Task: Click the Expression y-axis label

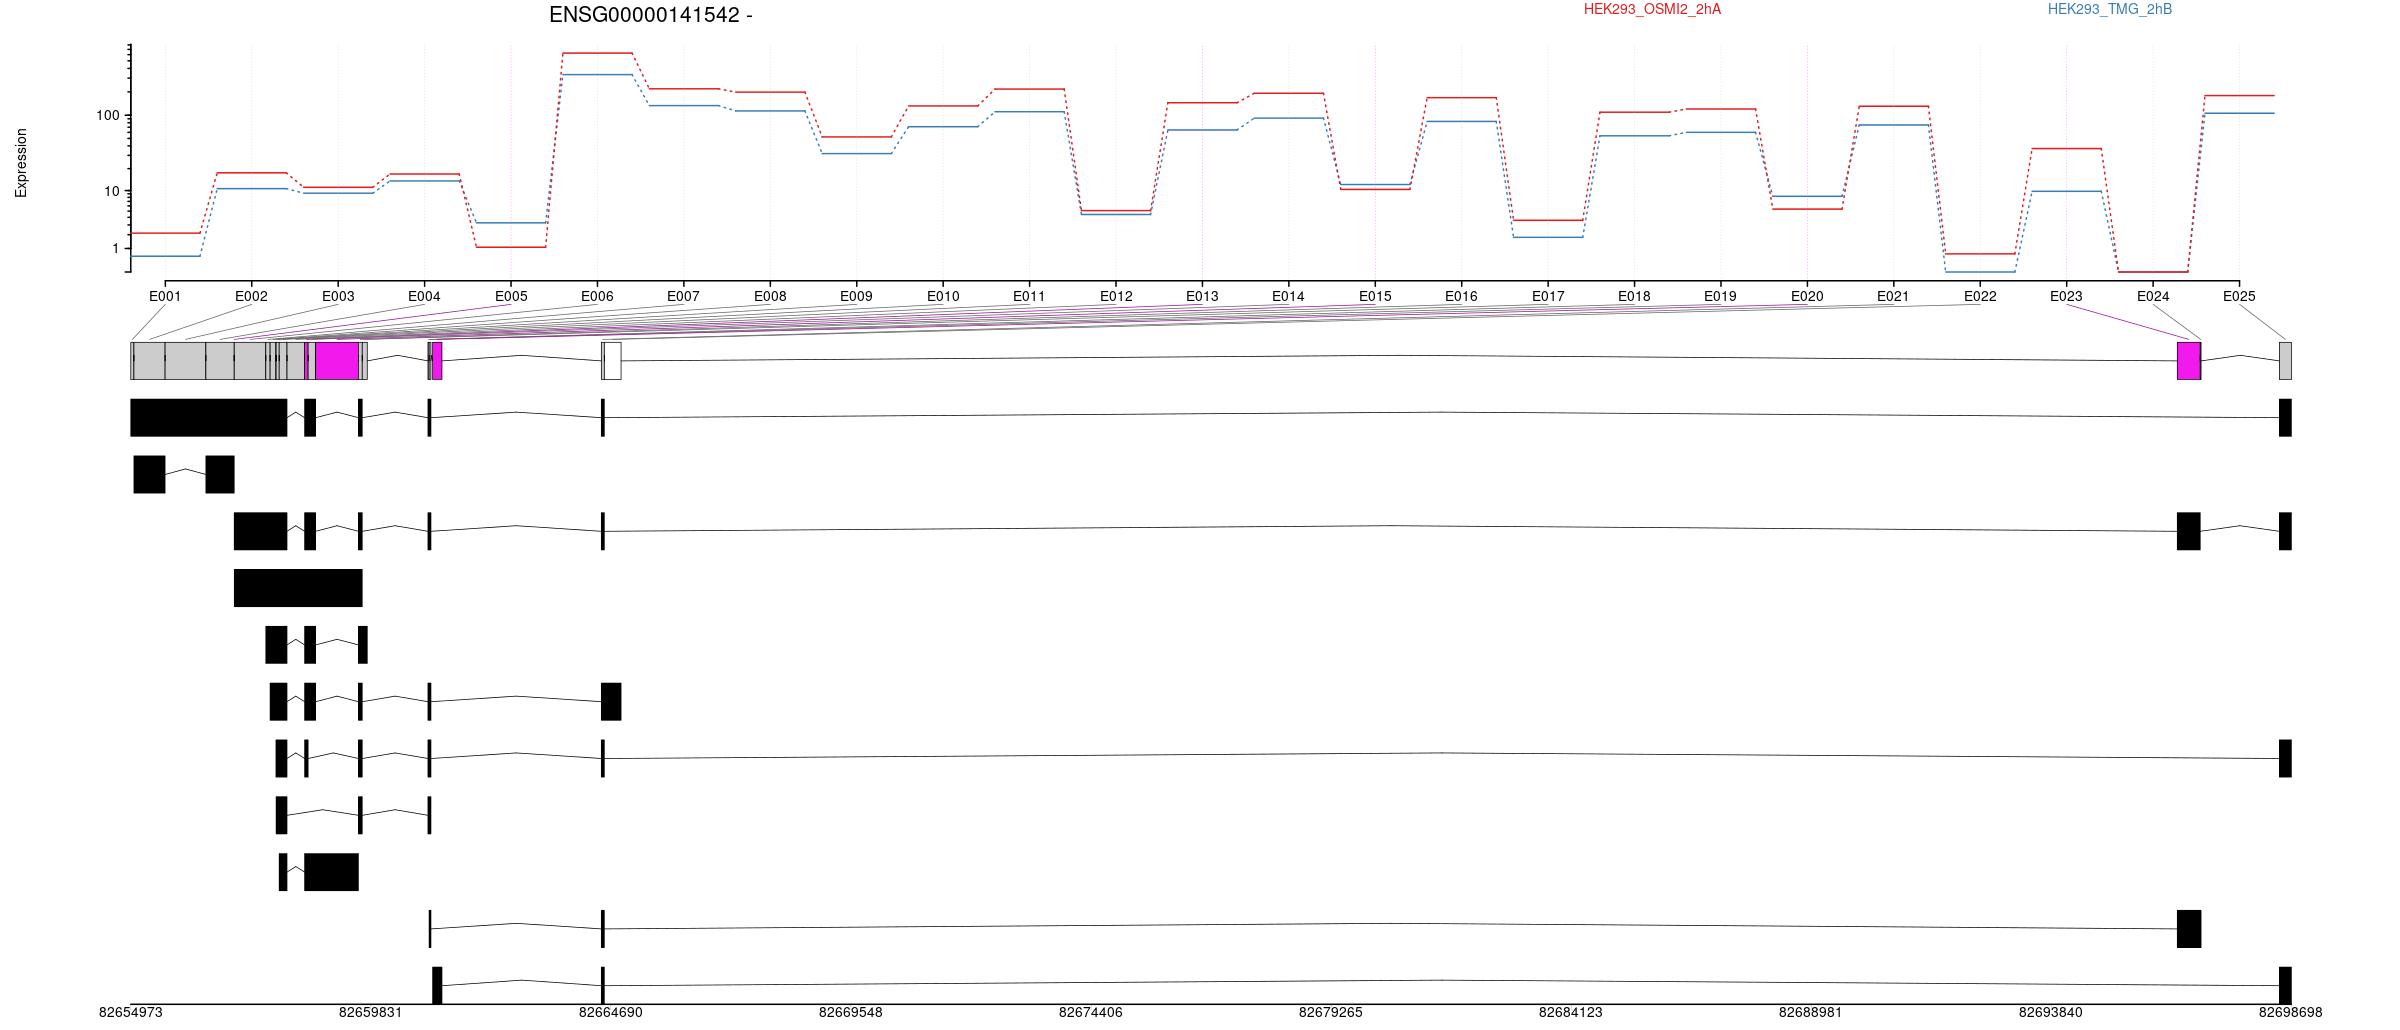Action: (21, 162)
